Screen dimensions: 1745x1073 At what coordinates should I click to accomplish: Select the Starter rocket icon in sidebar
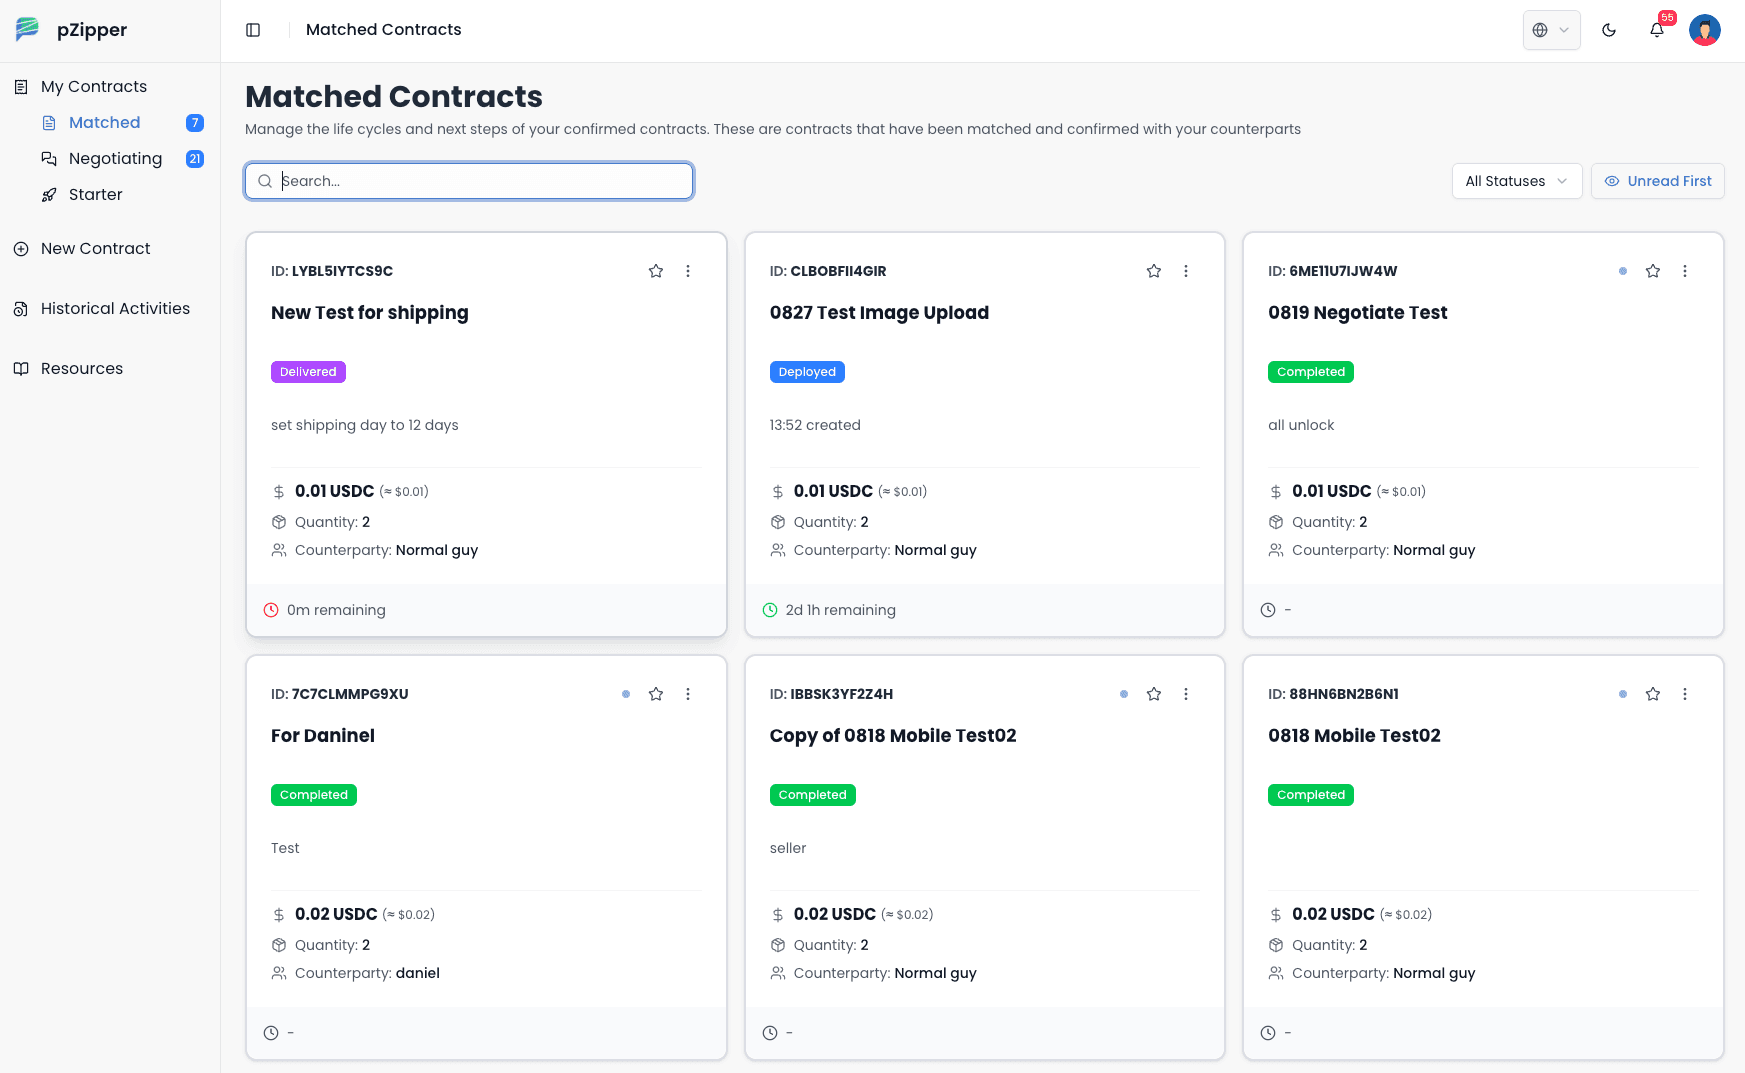(51, 194)
